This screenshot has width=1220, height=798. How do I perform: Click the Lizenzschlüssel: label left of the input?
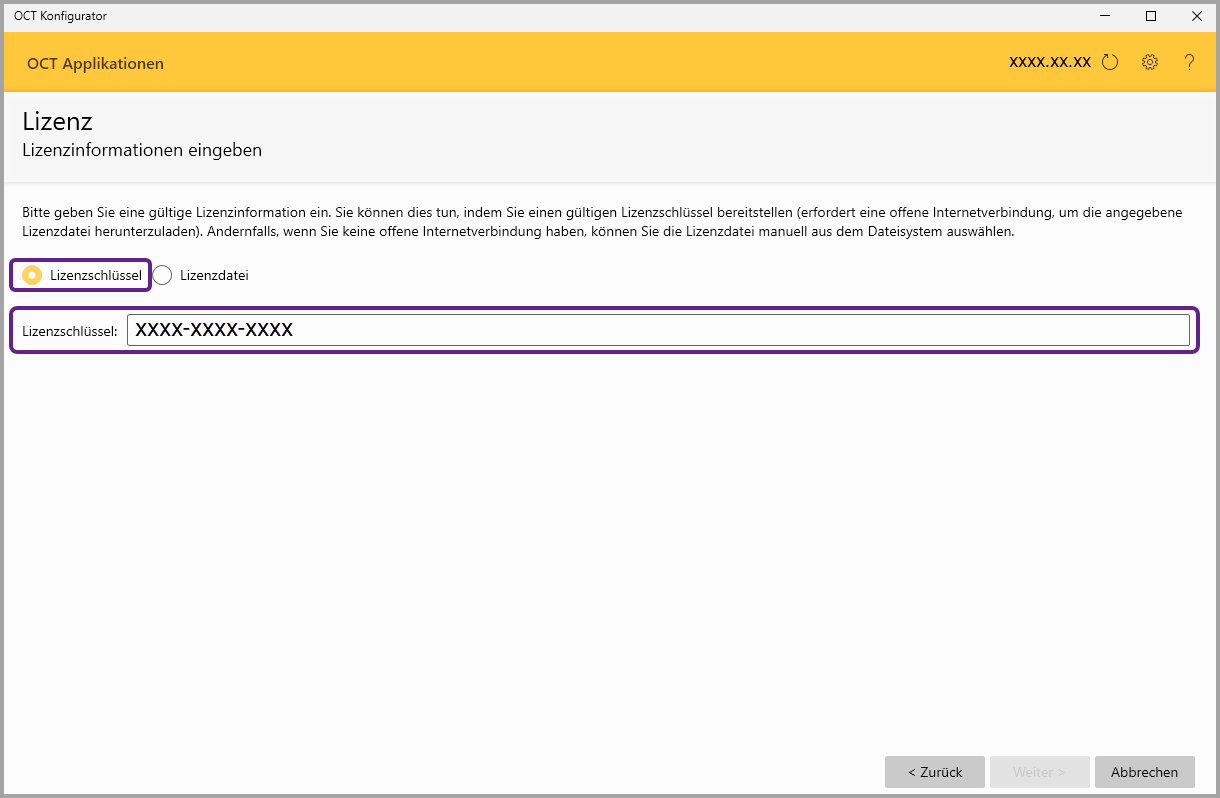(x=69, y=330)
